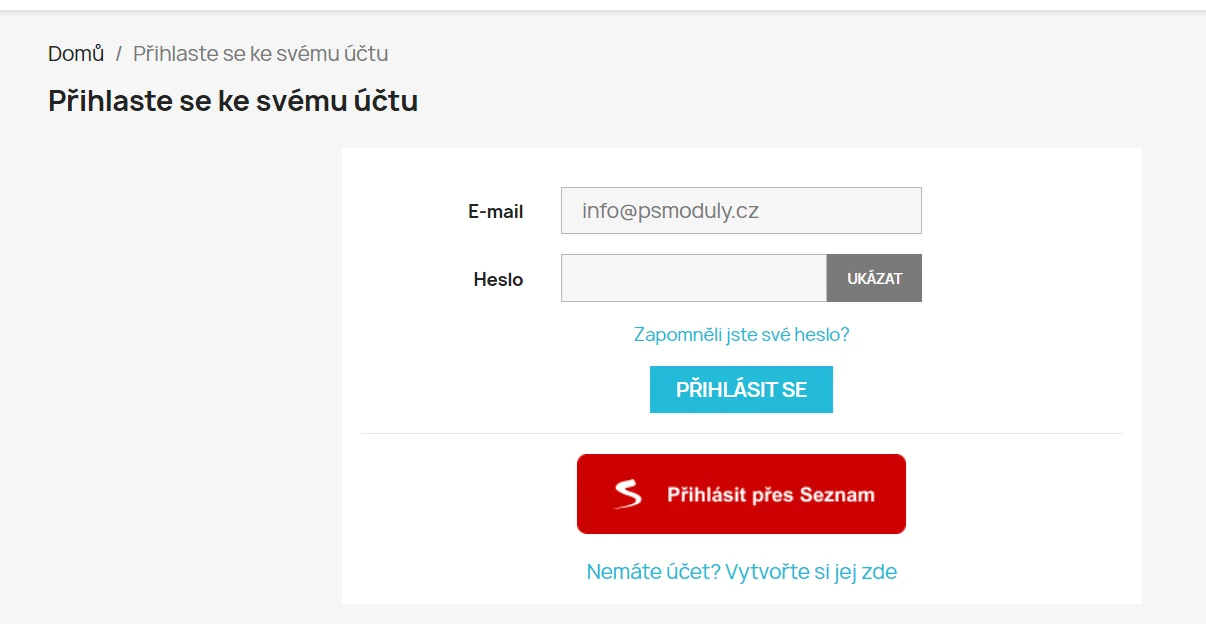Open 'Nemáte účet? Vytvořte si jej zde'
This screenshot has height=624, width=1206.
[741, 572]
